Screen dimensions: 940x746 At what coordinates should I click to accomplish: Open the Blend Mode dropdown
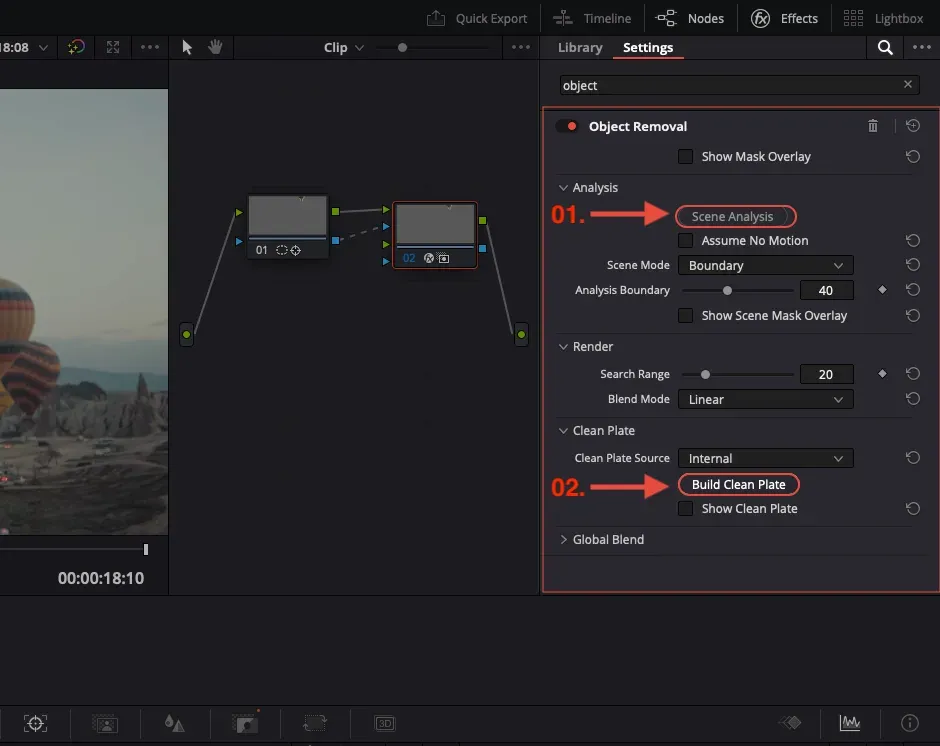(x=766, y=399)
